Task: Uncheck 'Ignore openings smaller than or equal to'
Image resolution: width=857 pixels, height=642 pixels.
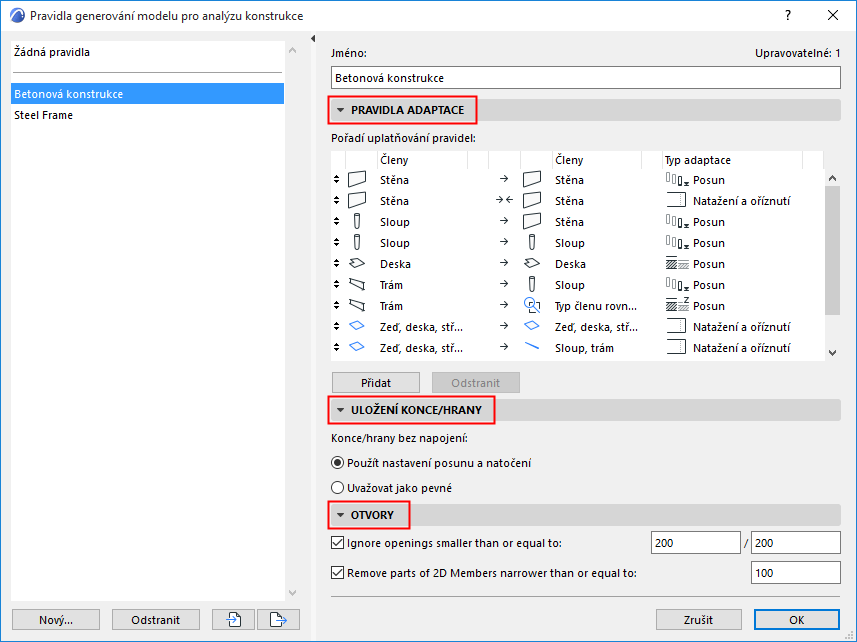Action: tap(337, 543)
